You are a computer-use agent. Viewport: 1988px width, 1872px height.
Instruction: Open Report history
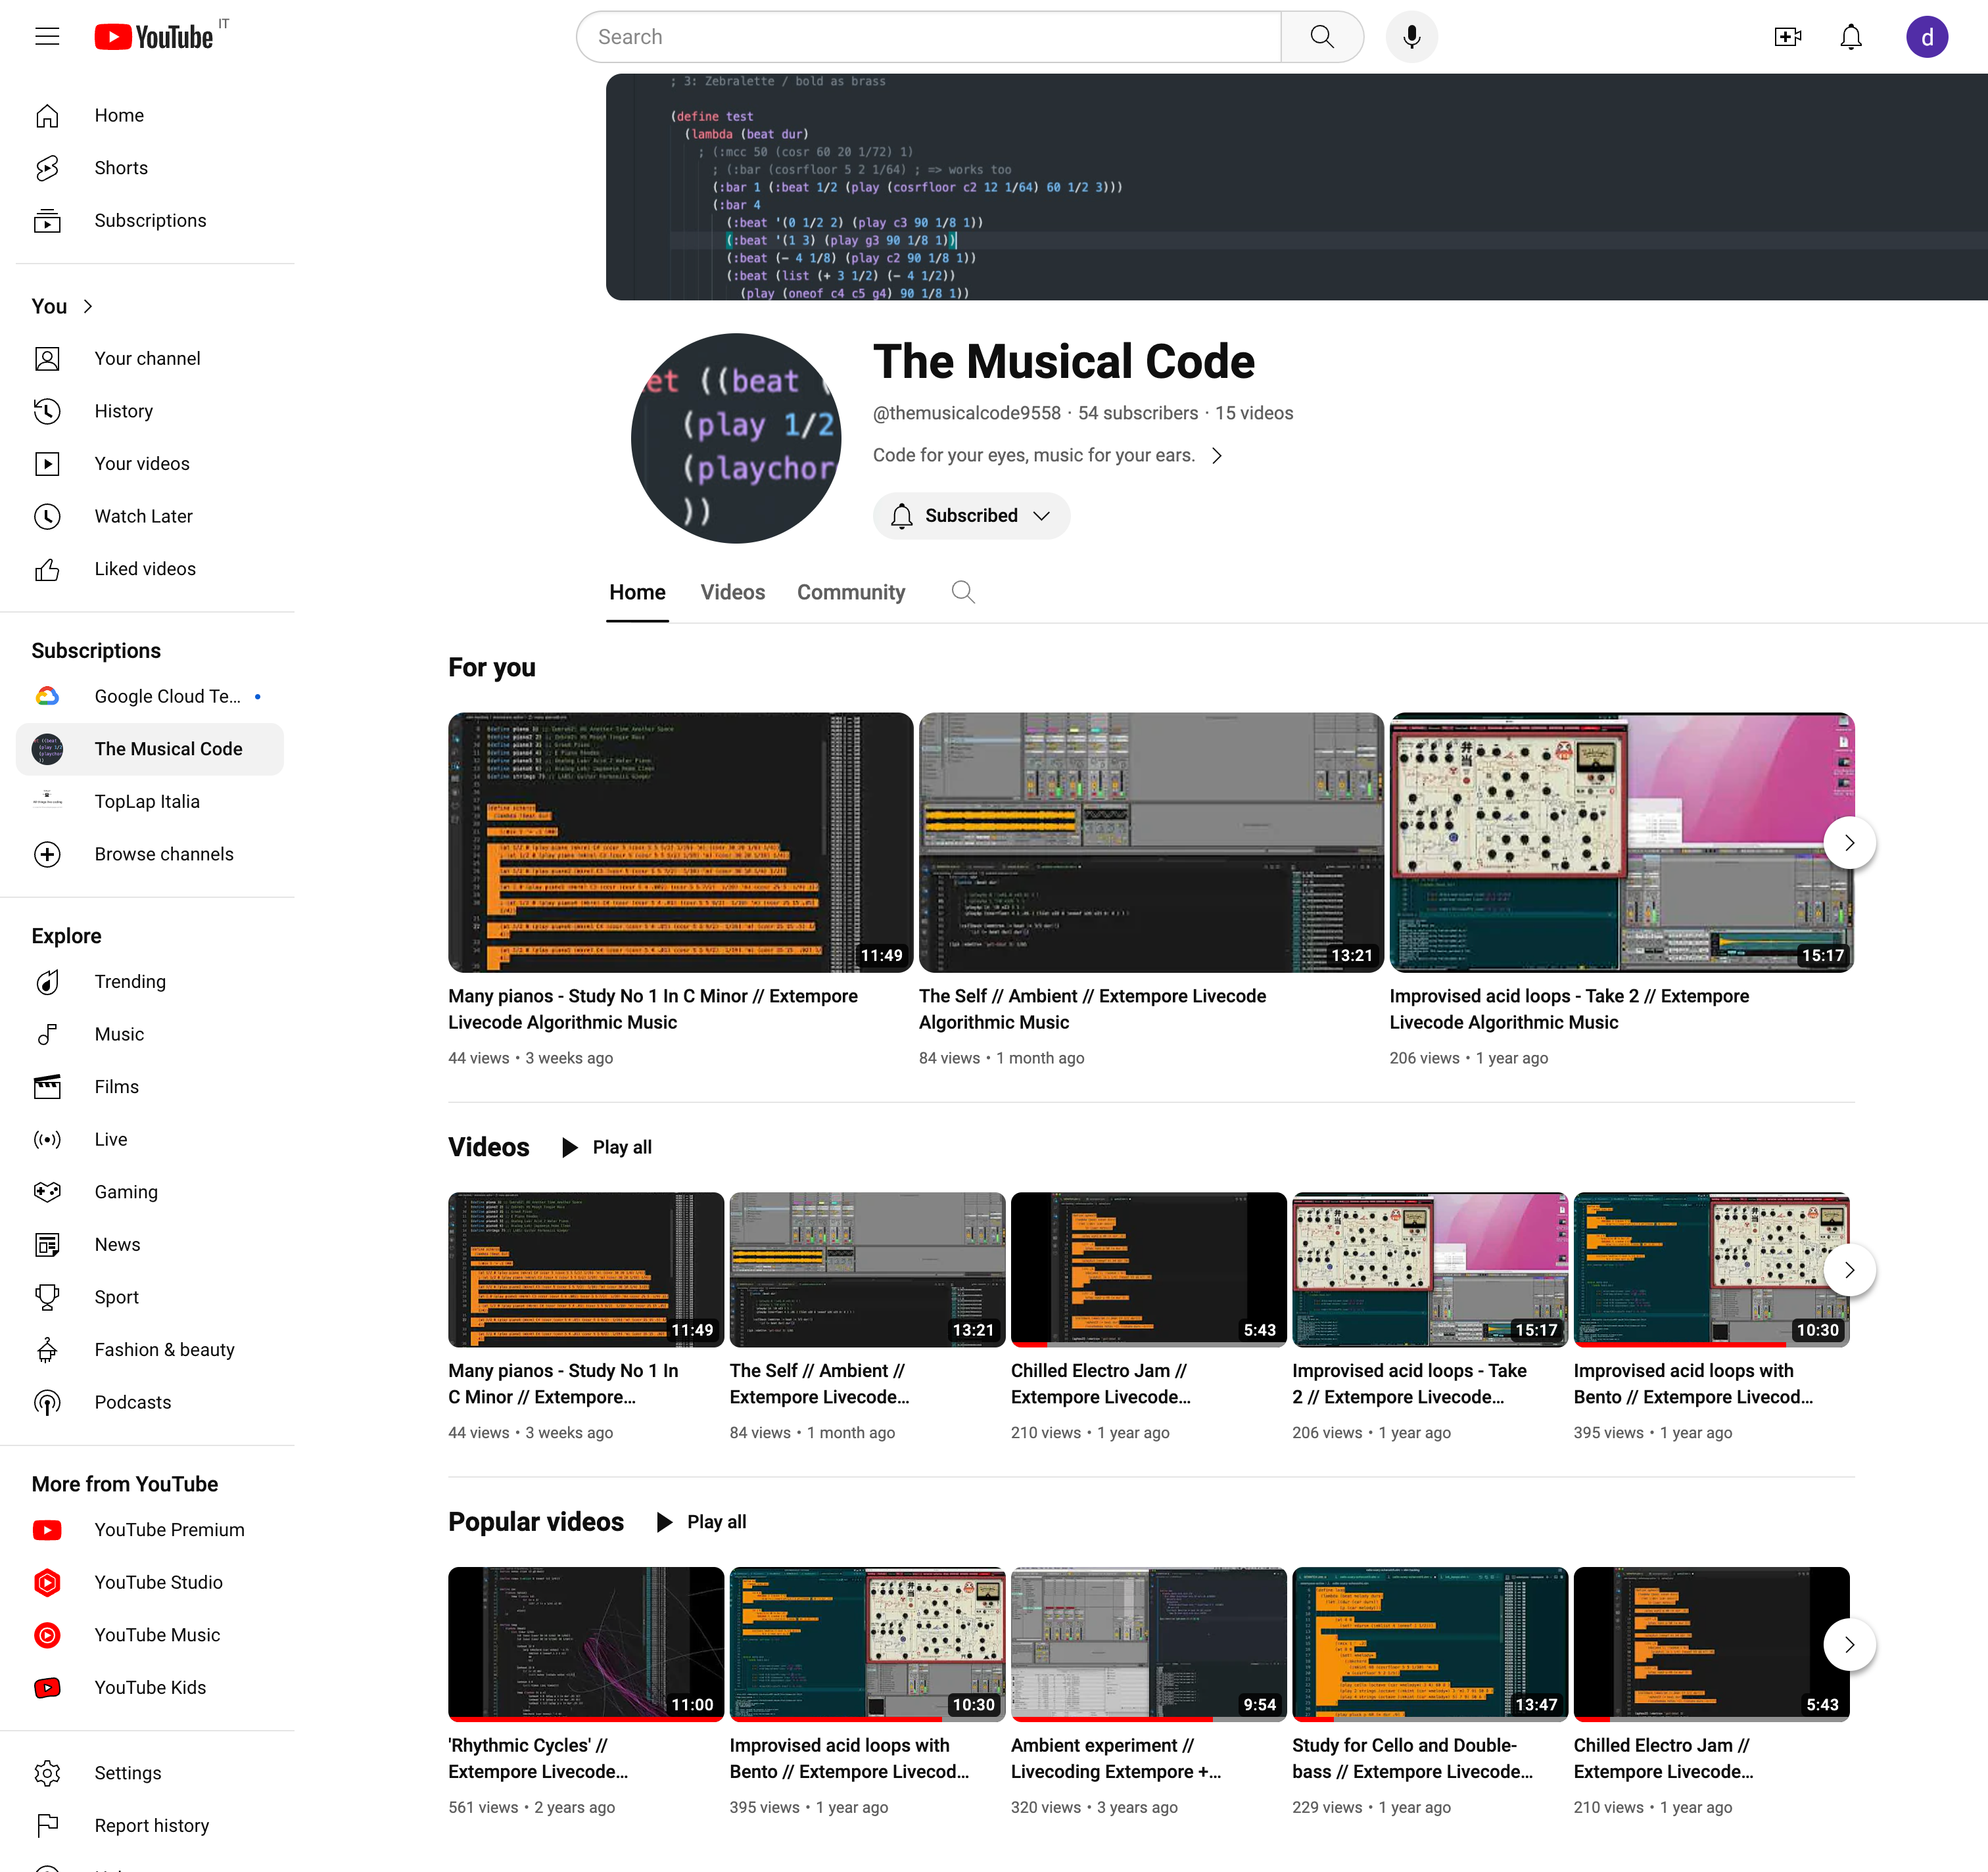(150, 1825)
